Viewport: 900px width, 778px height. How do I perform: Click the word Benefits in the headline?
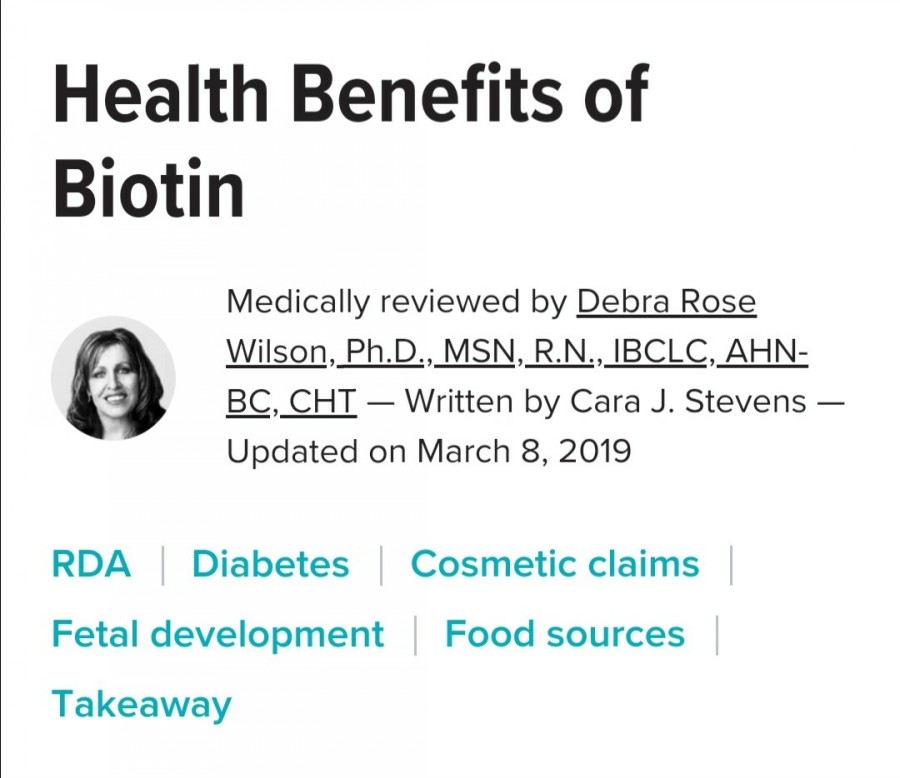coord(427,94)
